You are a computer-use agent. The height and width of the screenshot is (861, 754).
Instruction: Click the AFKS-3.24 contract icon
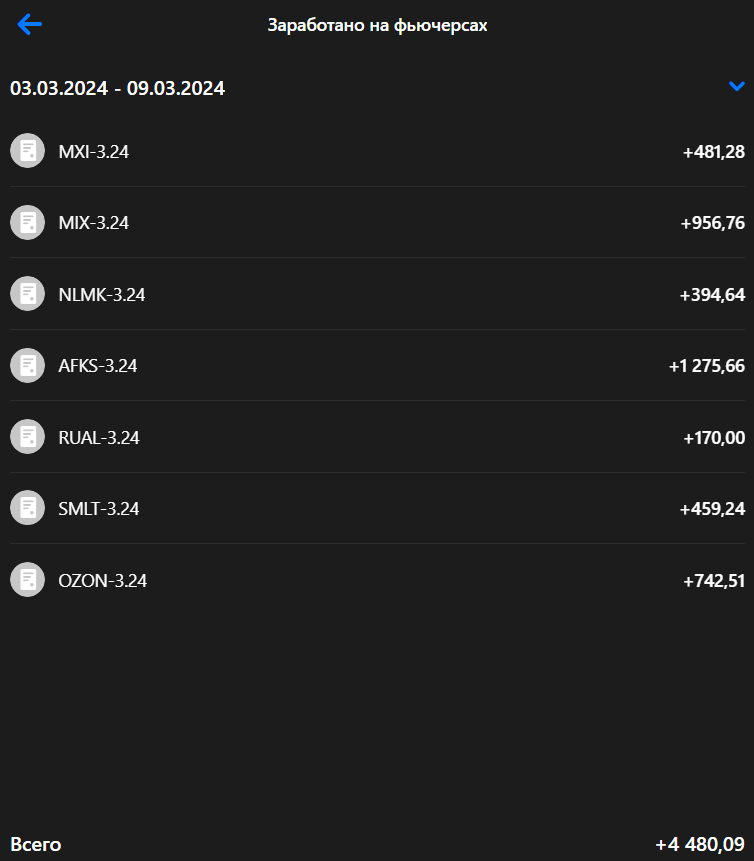[x=28, y=365]
